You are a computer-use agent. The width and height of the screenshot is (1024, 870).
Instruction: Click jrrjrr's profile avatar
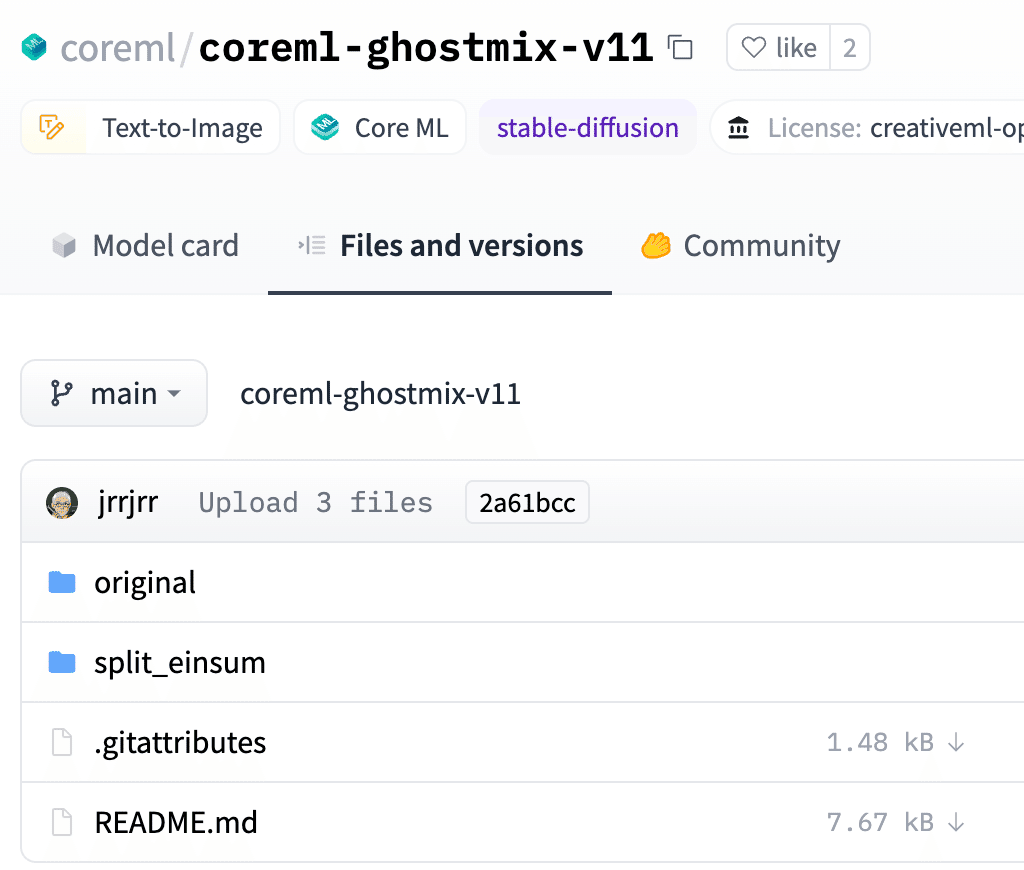pyautogui.click(x=62, y=503)
